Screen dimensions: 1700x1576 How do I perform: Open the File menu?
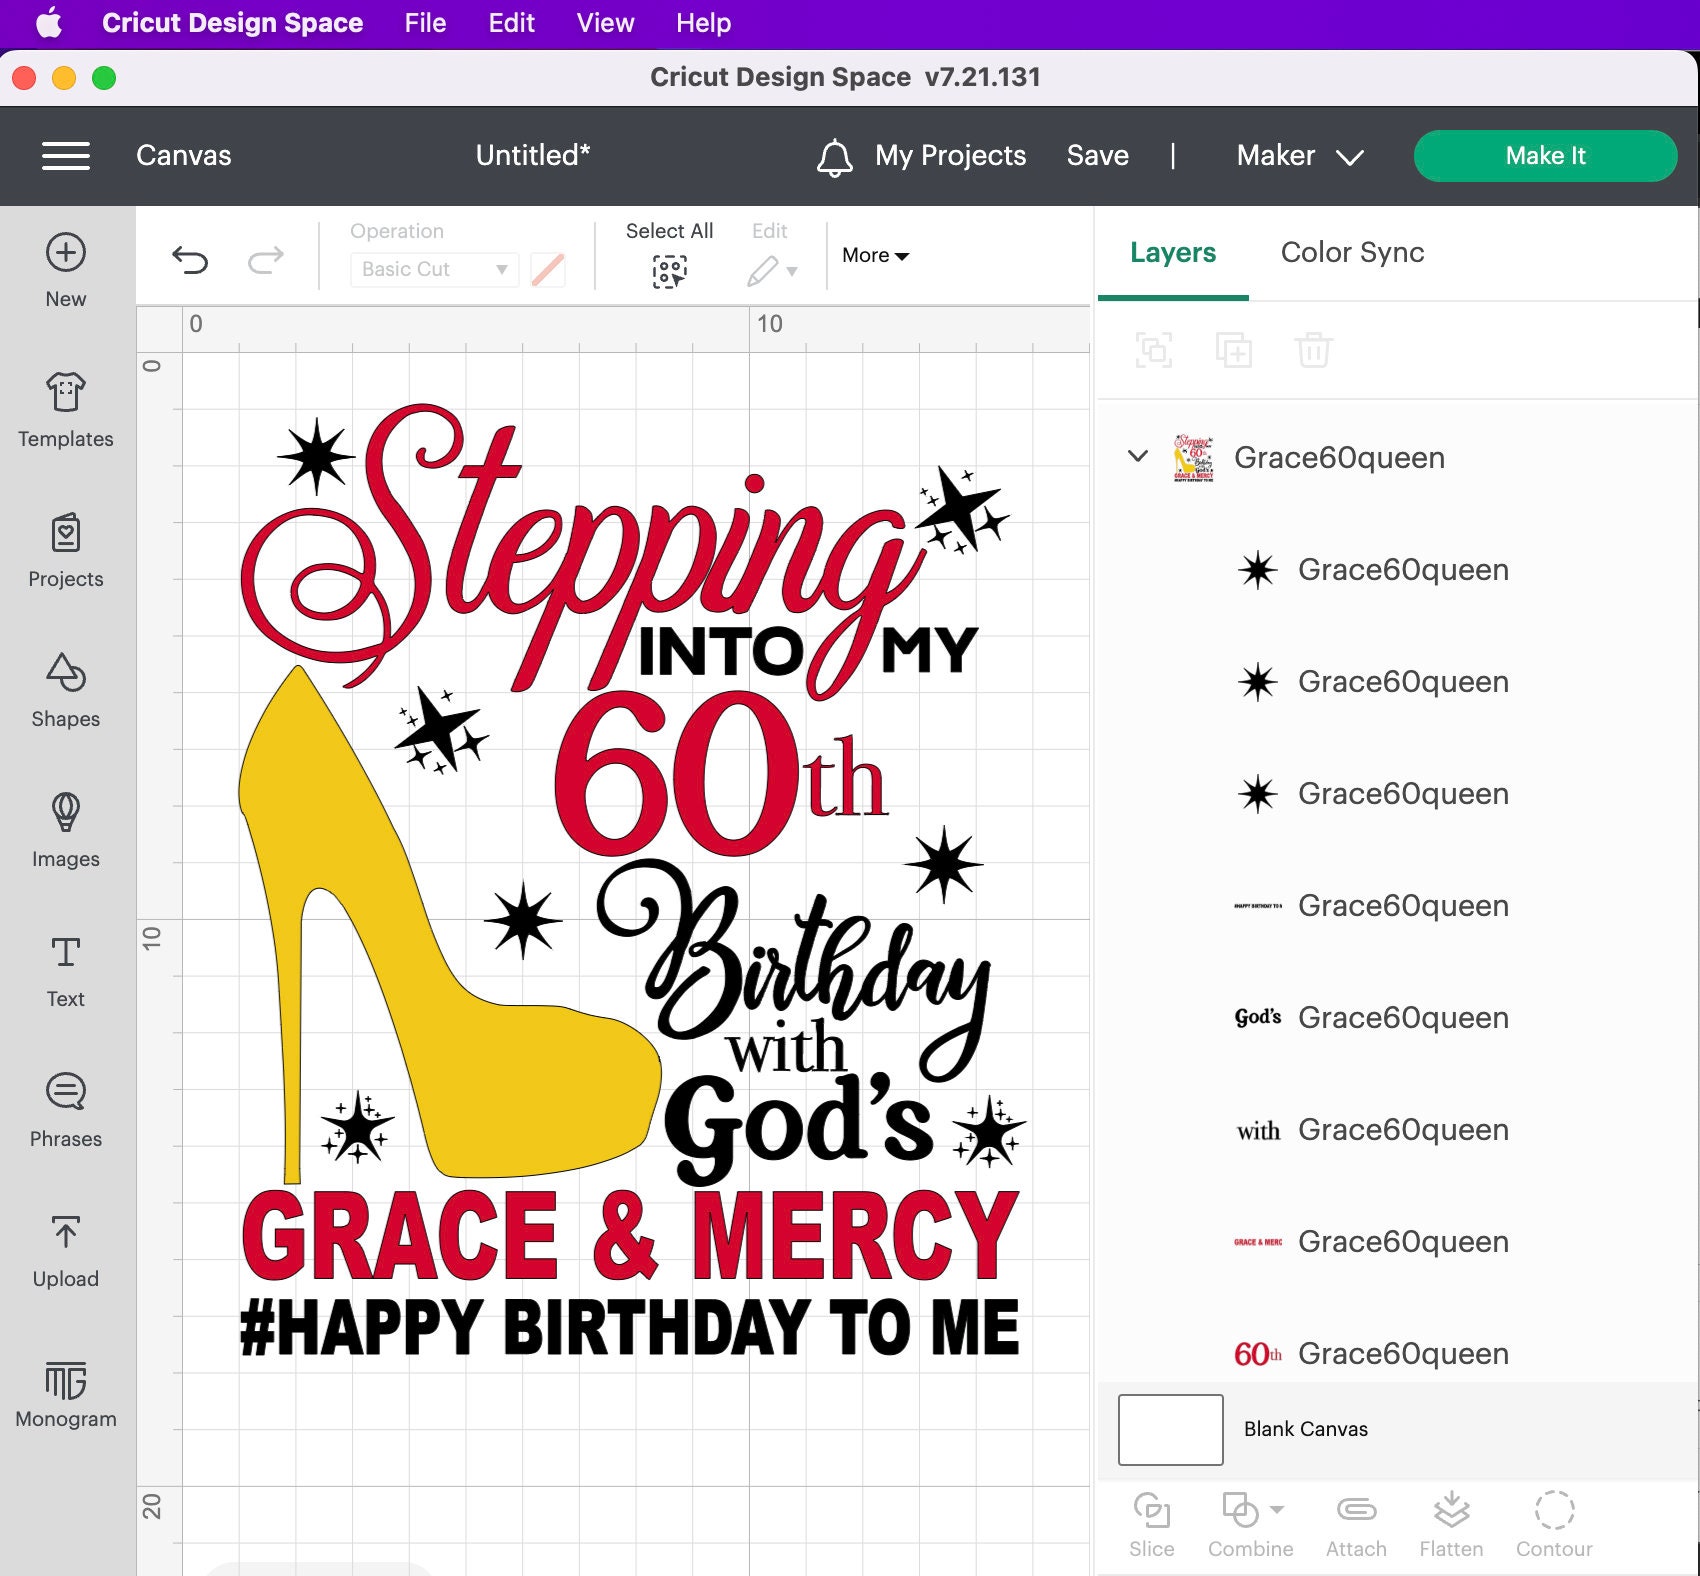[424, 22]
